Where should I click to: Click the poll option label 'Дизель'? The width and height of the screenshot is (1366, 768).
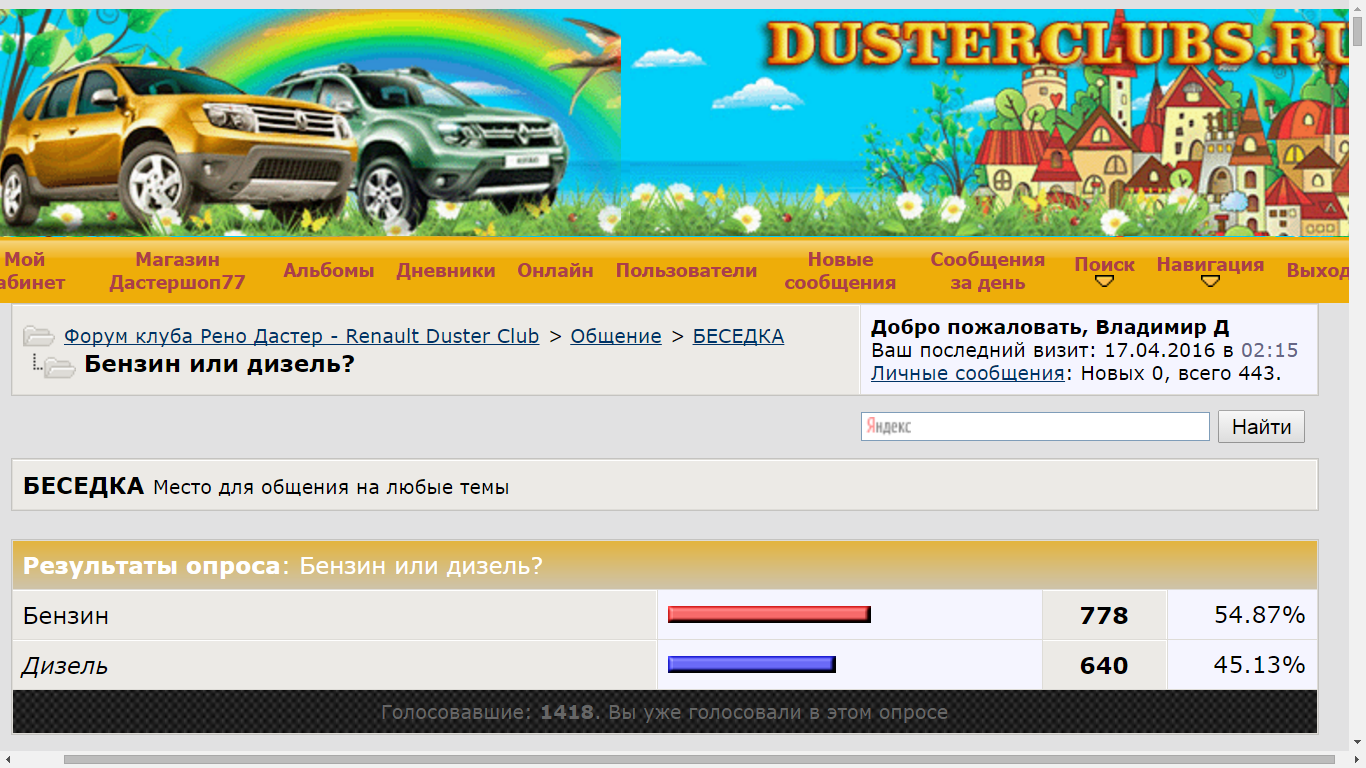coord(65,666)
